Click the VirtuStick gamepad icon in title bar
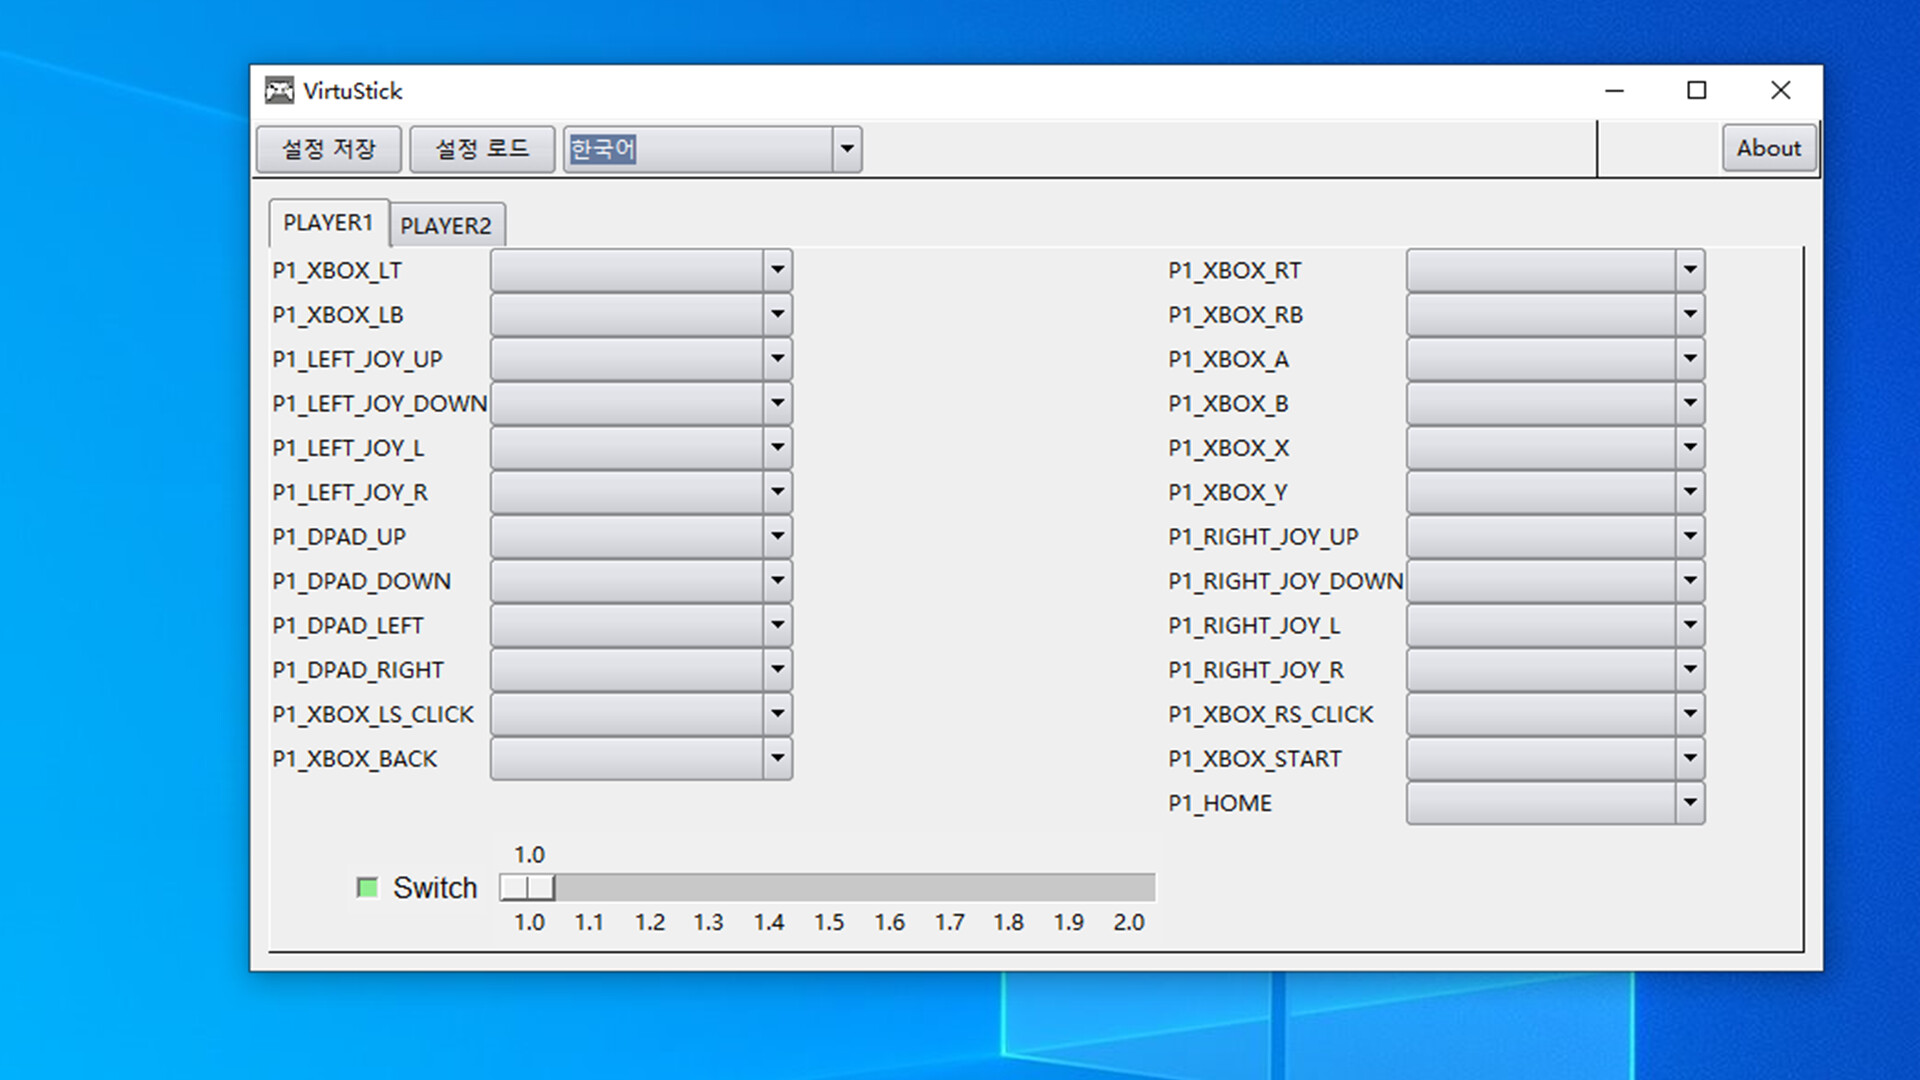Screen dimensions: 1920x1080 pos(279,90)
